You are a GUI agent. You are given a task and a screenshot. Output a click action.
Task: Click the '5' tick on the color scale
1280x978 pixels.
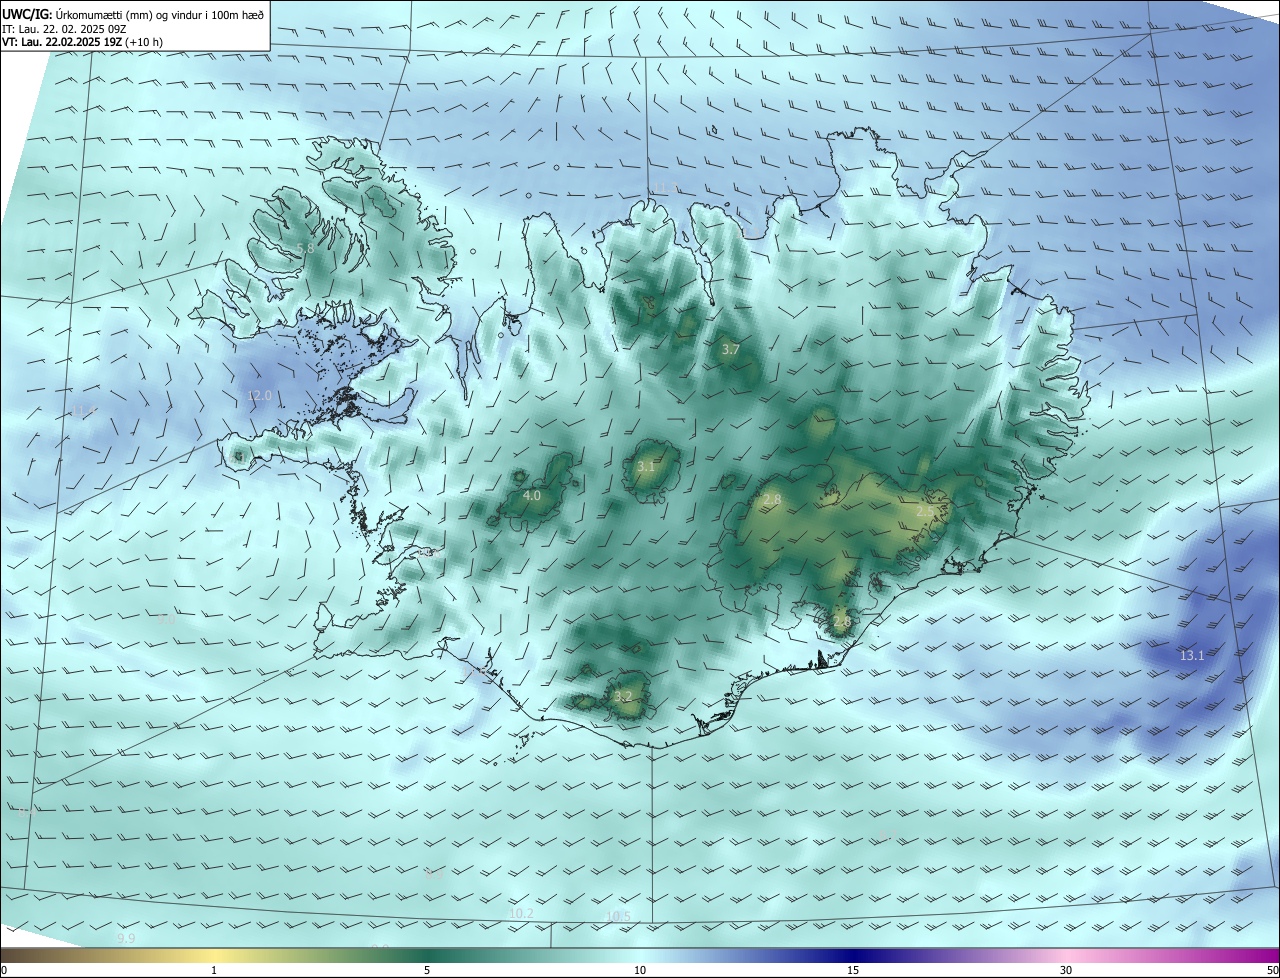pos(427,970)
